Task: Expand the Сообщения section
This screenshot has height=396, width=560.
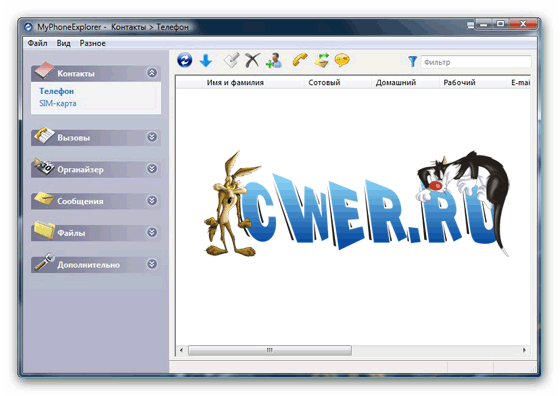Action: tap(152, 200)
